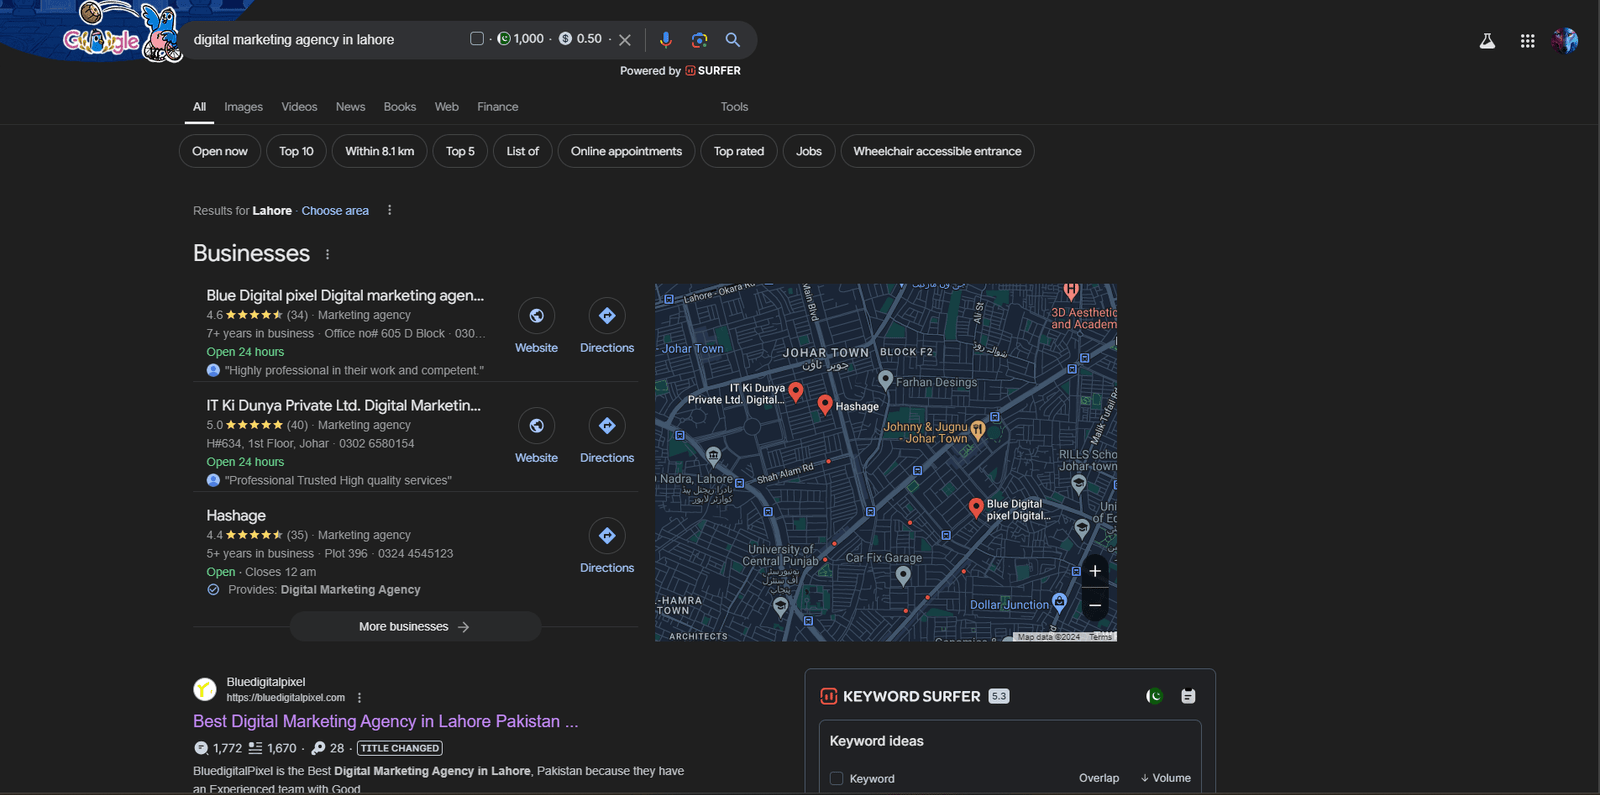The width and height of the screenshot is (1600, 795).
Task: Zoom out on the map with minus
Action: tap(1095, 605)
